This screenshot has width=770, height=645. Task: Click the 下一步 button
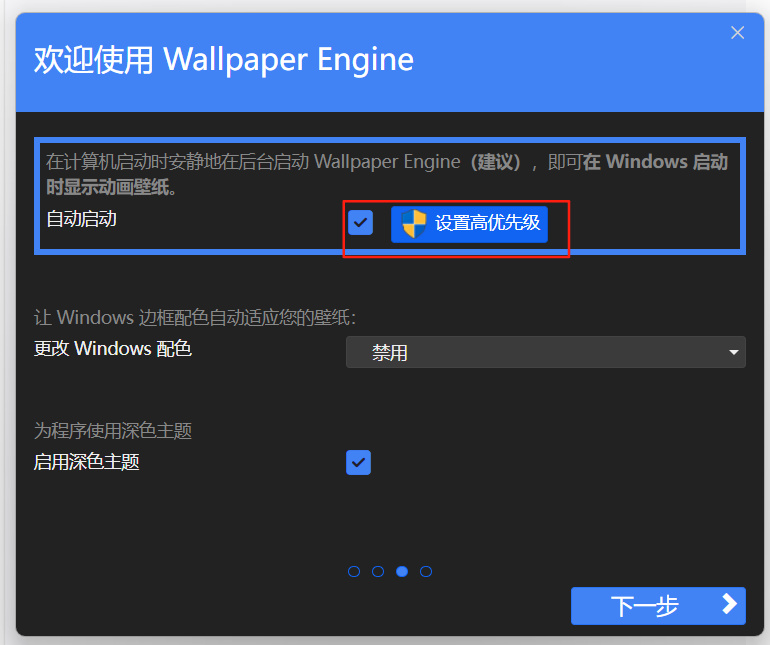tap(658, 606)
